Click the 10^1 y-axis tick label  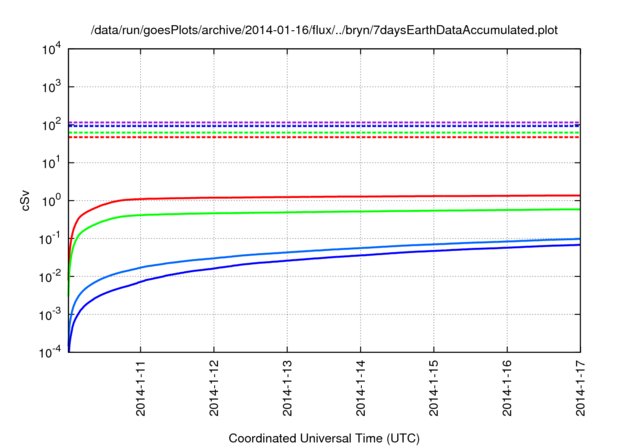[x=51, y=163]
